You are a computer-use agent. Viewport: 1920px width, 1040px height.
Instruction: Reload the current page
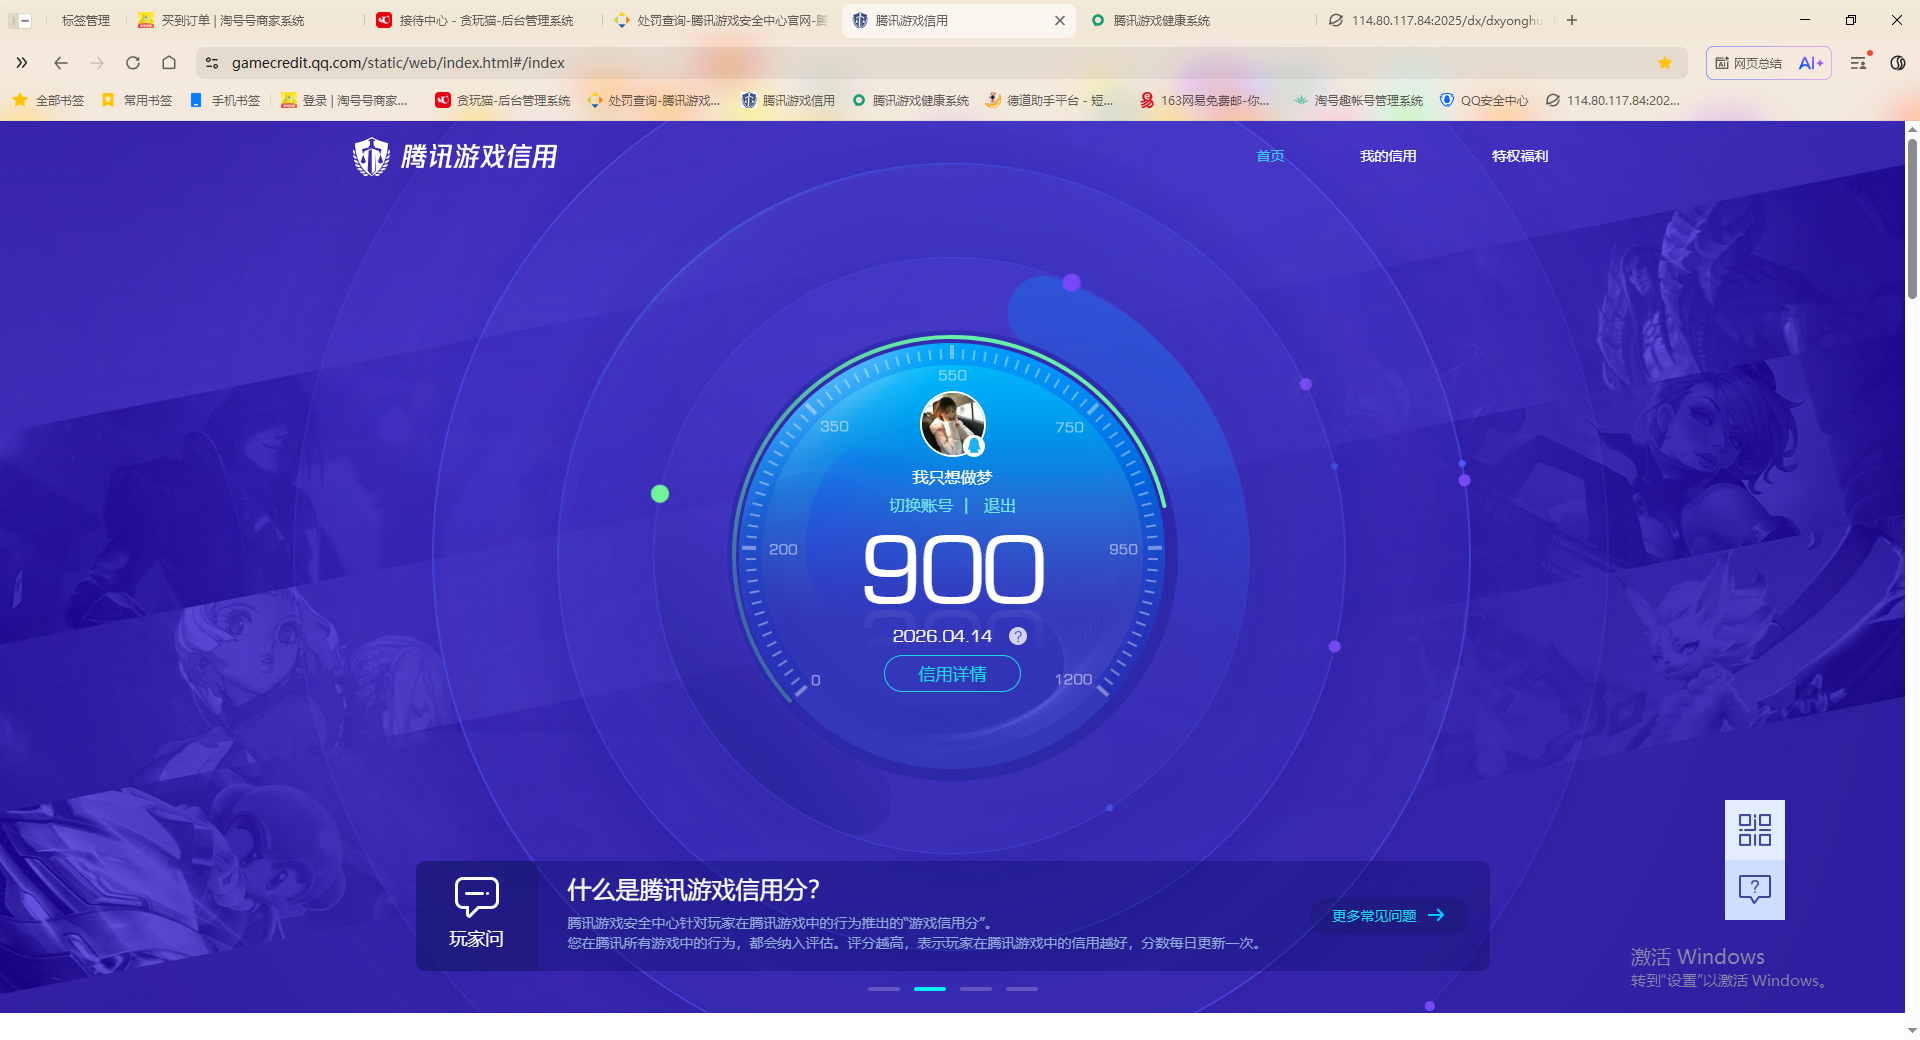coord(133,62)
